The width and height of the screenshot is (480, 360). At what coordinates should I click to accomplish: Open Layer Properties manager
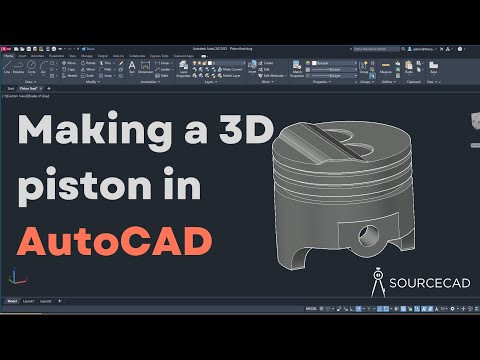[183, 69]
